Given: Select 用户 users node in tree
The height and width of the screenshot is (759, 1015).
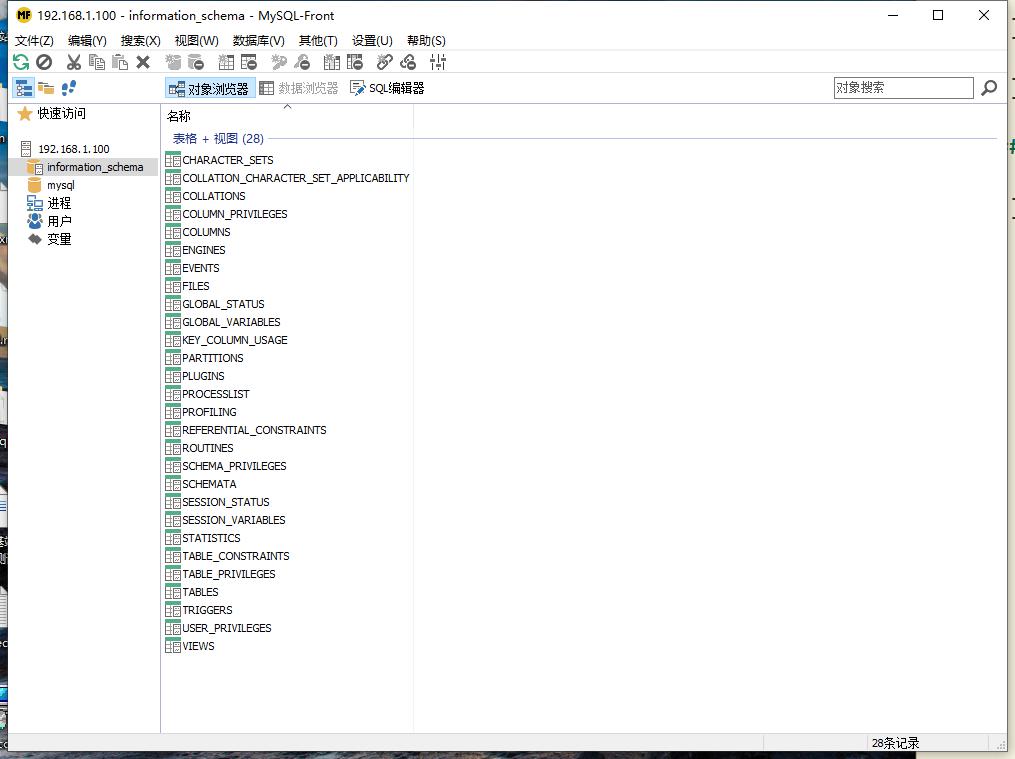Looking at the screenshot, I should (x=59, y=221).
